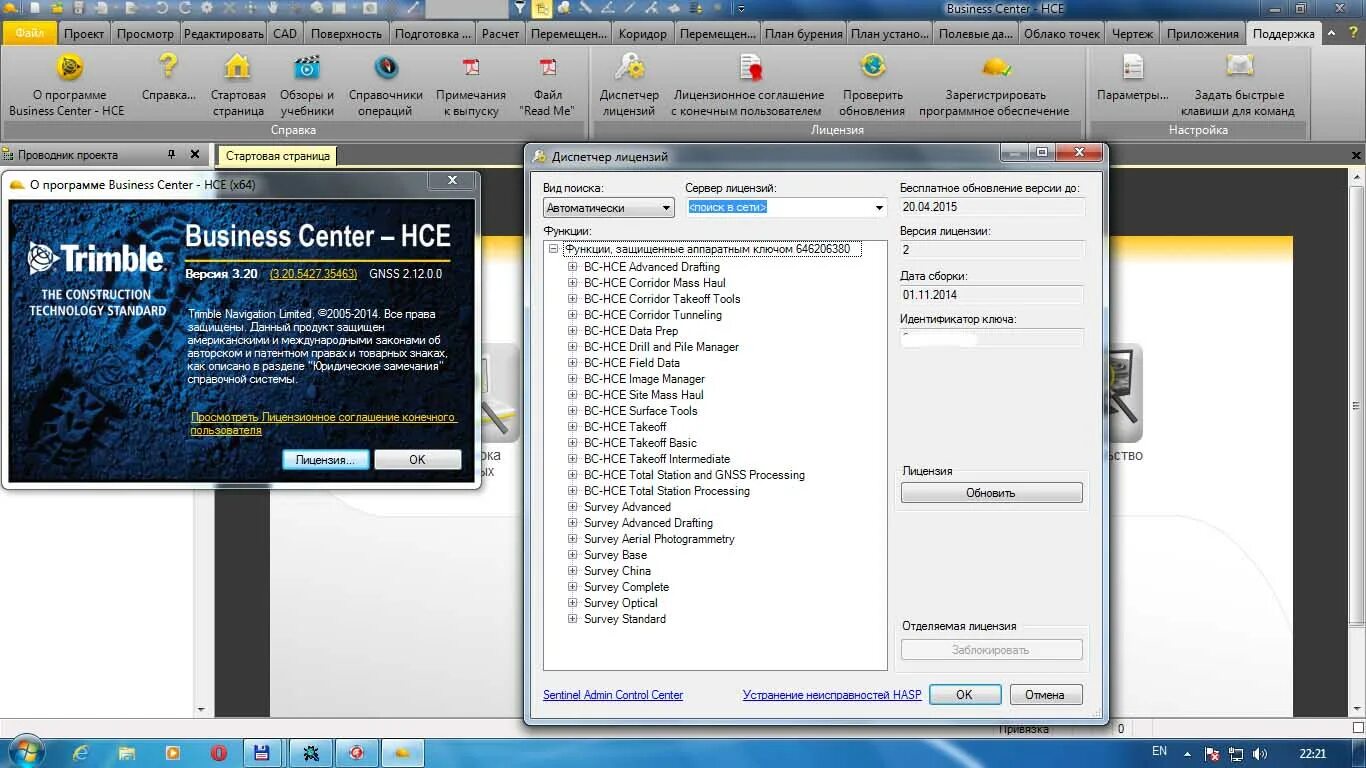Click Отмена in Диспетчер лицензий dialog
Screen dimensions: 1366x768
click(x=1045, y=694)
